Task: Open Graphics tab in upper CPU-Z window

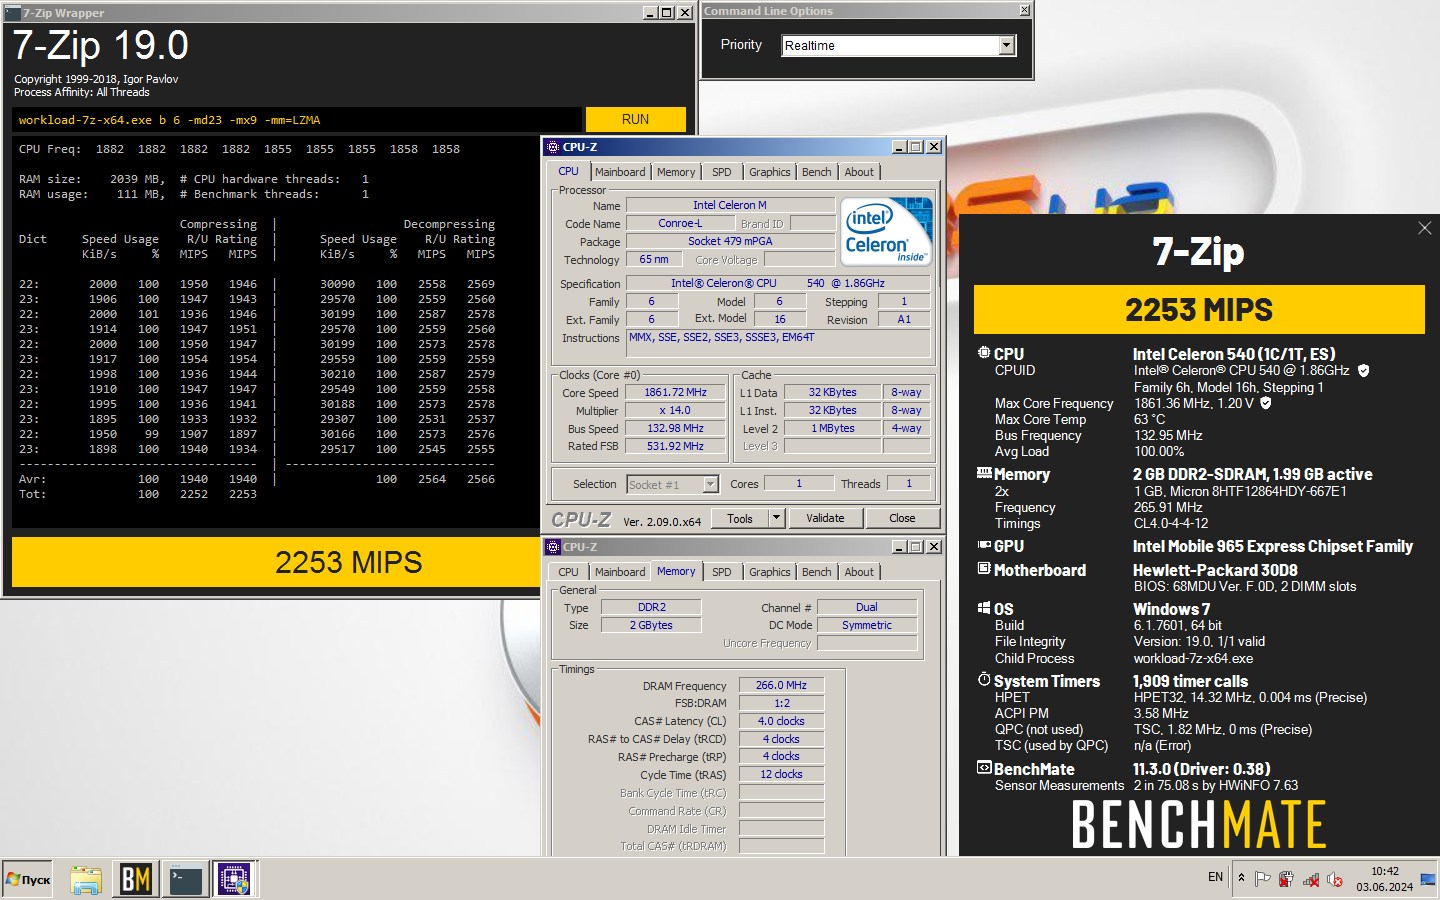Action: pos(770,172)
